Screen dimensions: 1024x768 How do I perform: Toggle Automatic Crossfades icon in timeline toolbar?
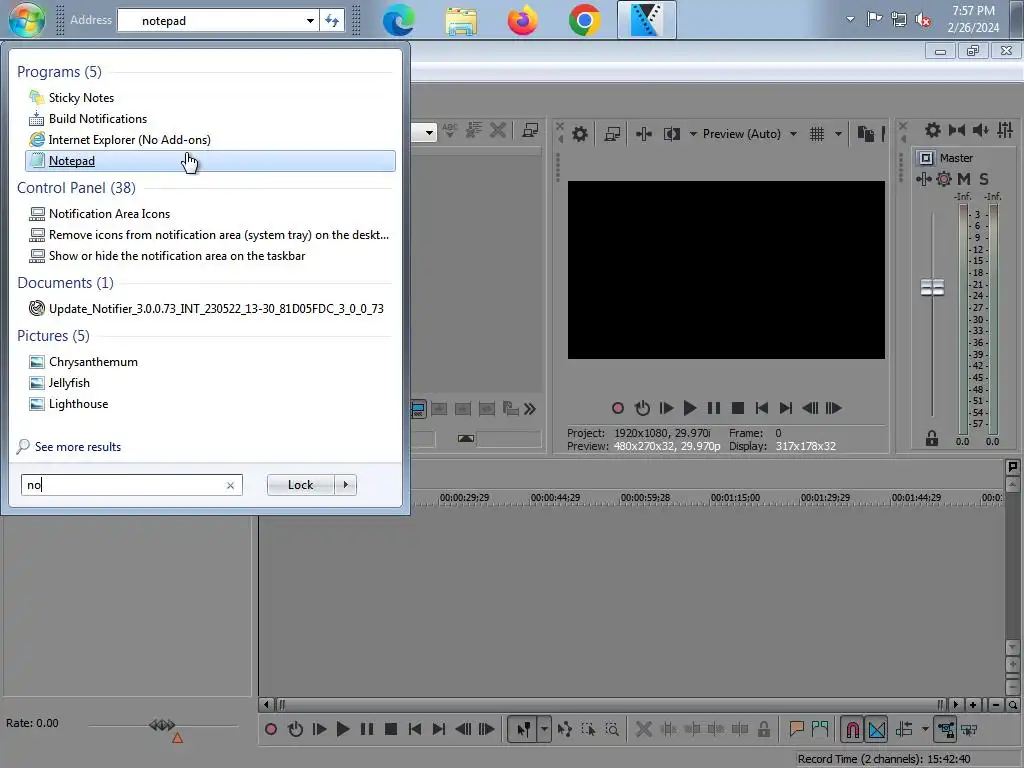[877, 729]
